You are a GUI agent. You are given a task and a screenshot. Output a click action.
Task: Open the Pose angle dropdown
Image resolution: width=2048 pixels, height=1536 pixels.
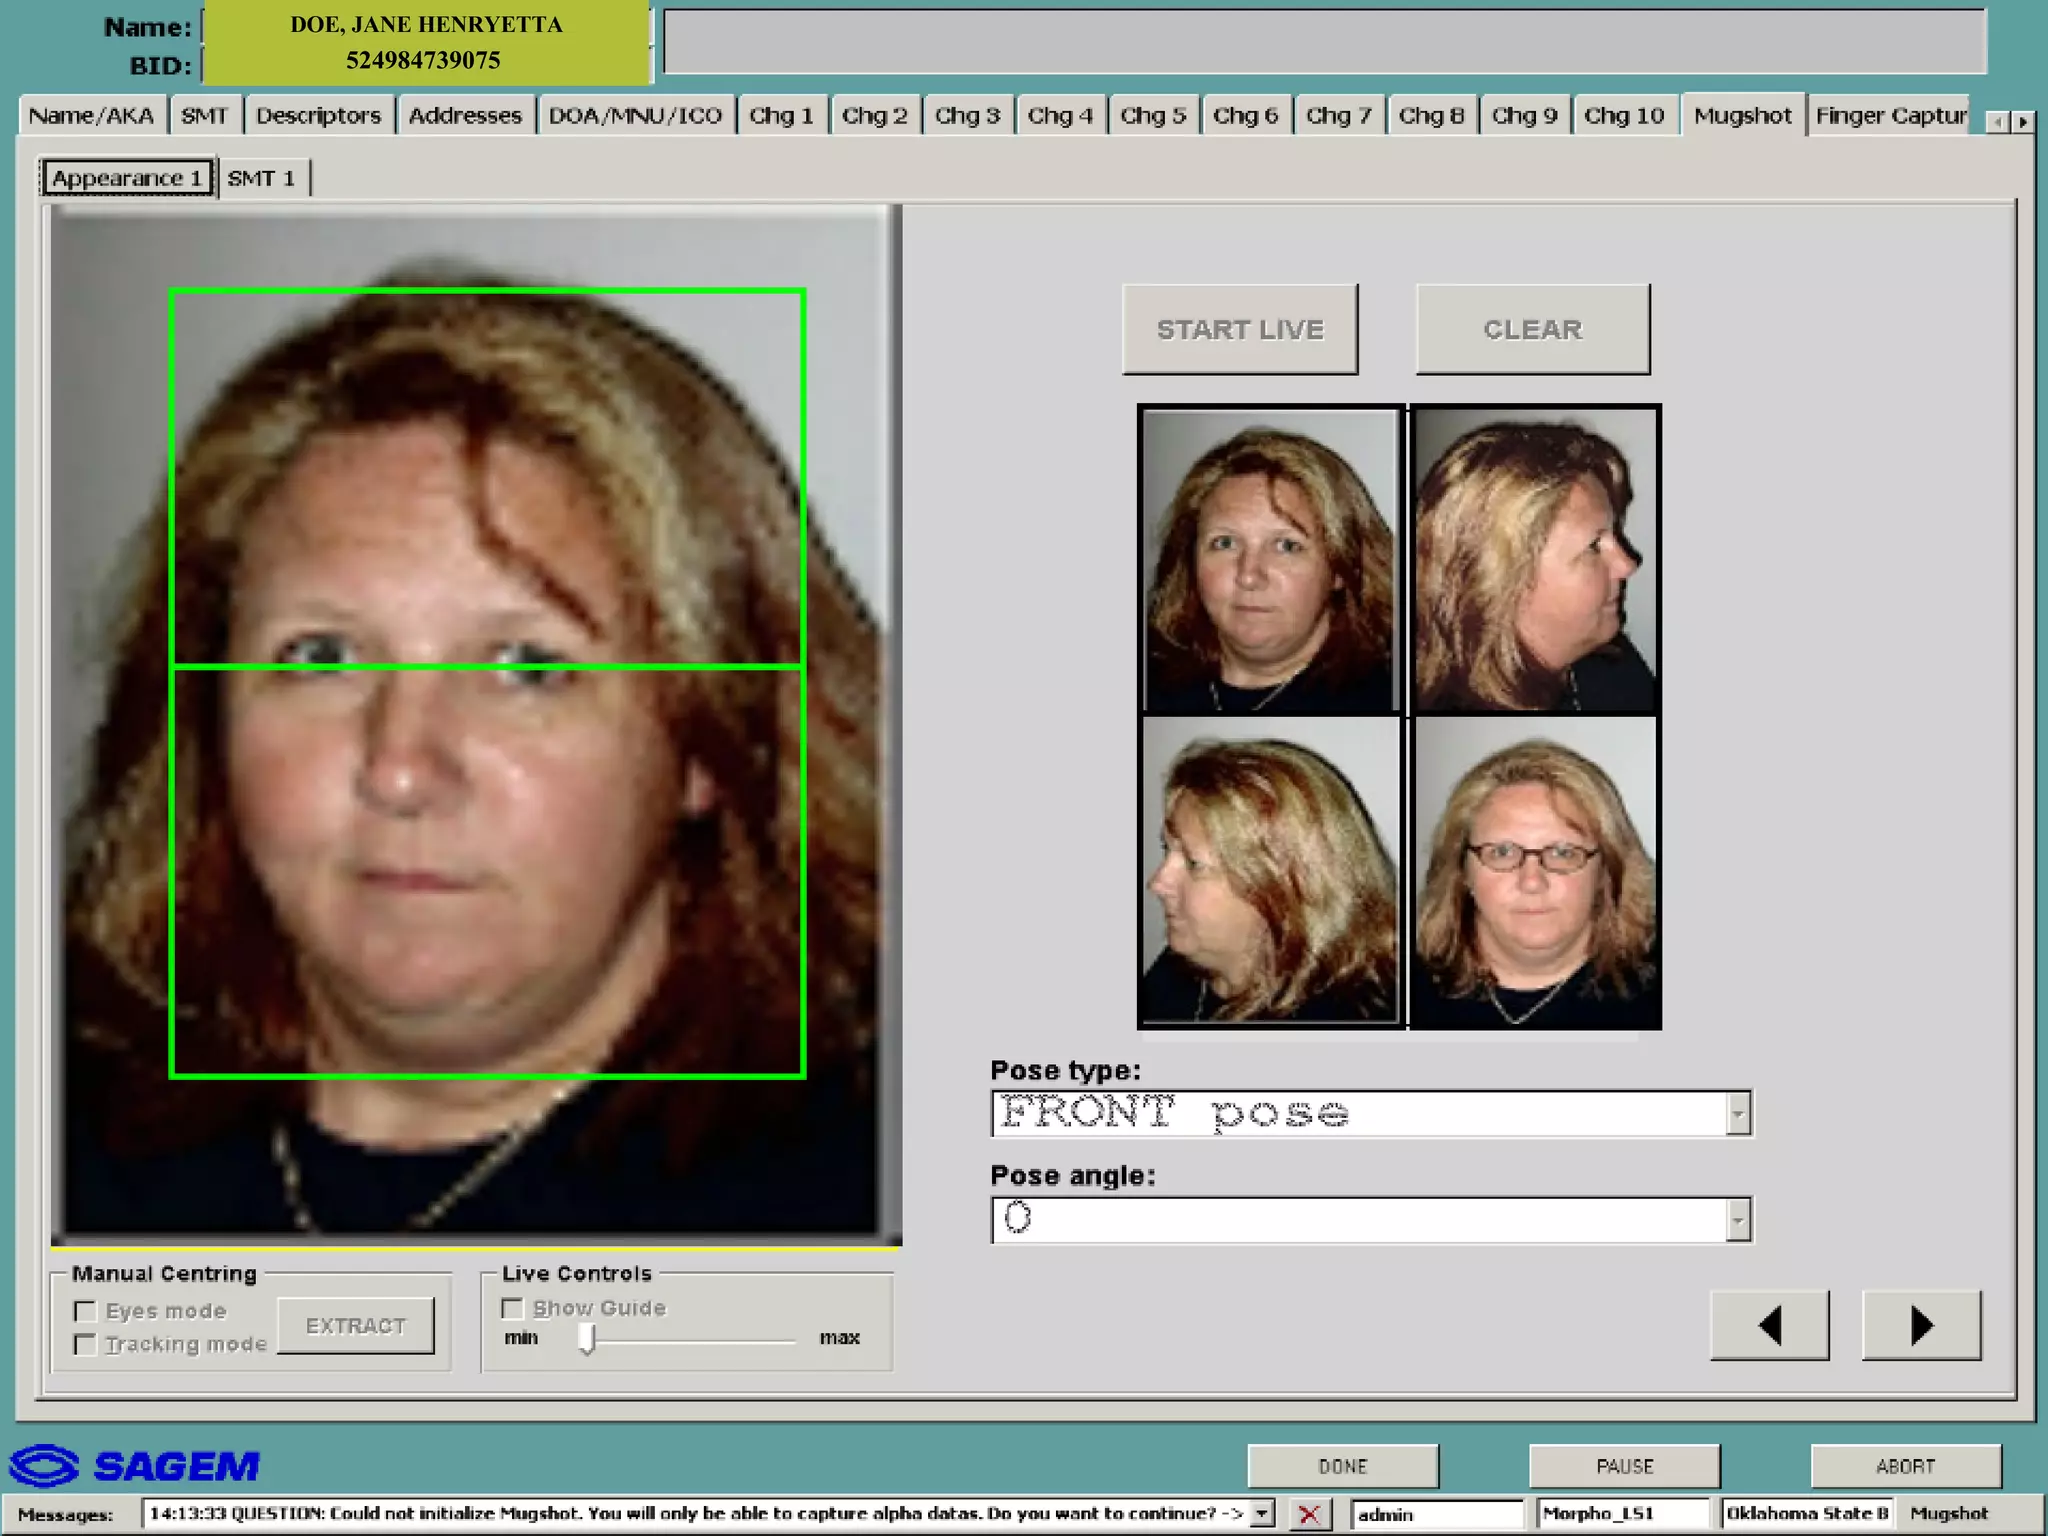point(1738,1219)
